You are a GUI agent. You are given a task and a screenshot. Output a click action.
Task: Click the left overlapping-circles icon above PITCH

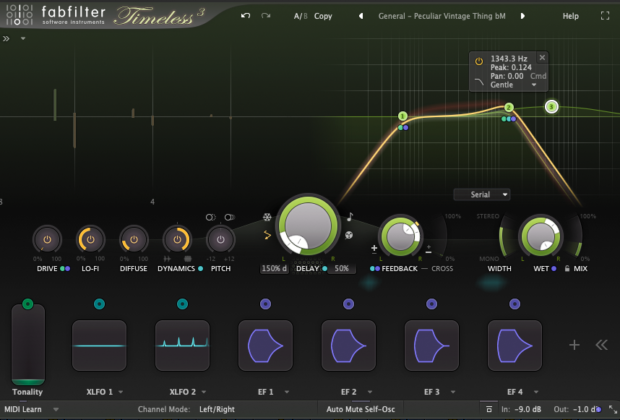pos(210,217)
